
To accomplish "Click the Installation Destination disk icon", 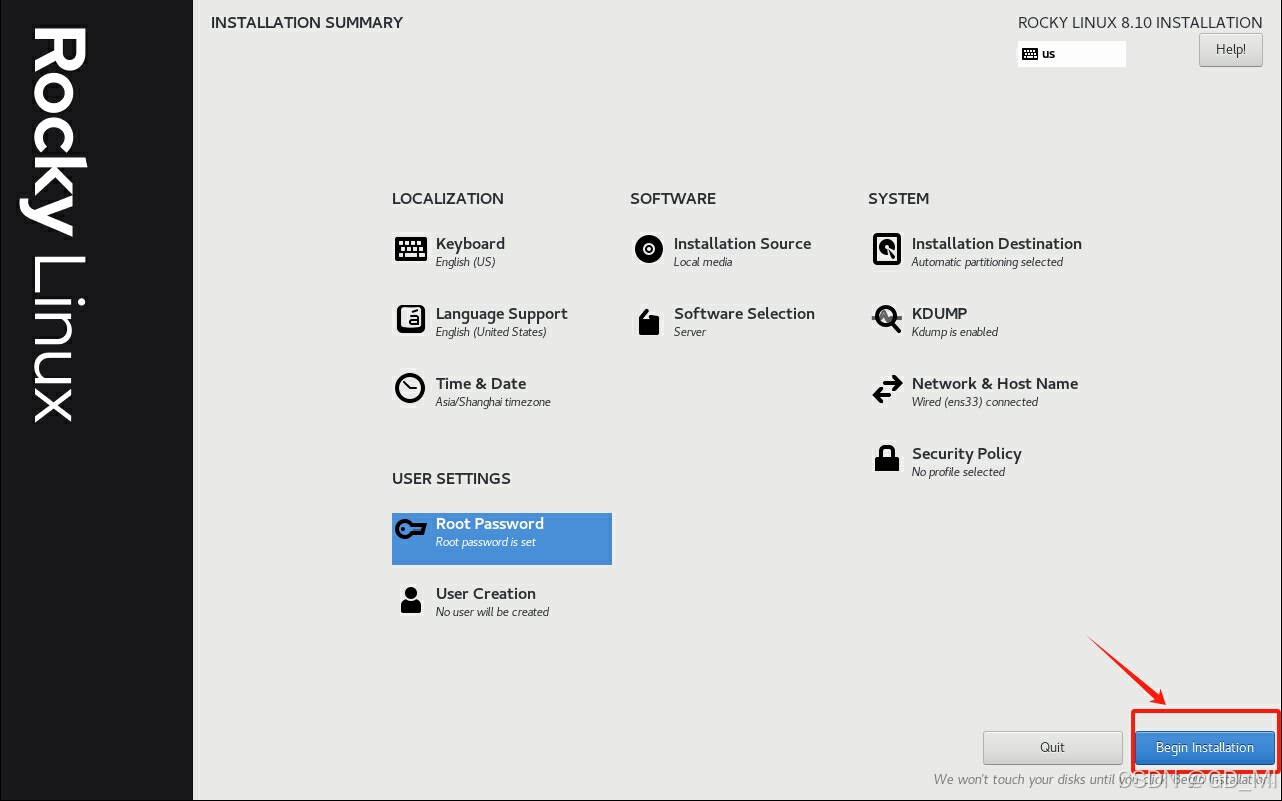I will coord(887,249).
